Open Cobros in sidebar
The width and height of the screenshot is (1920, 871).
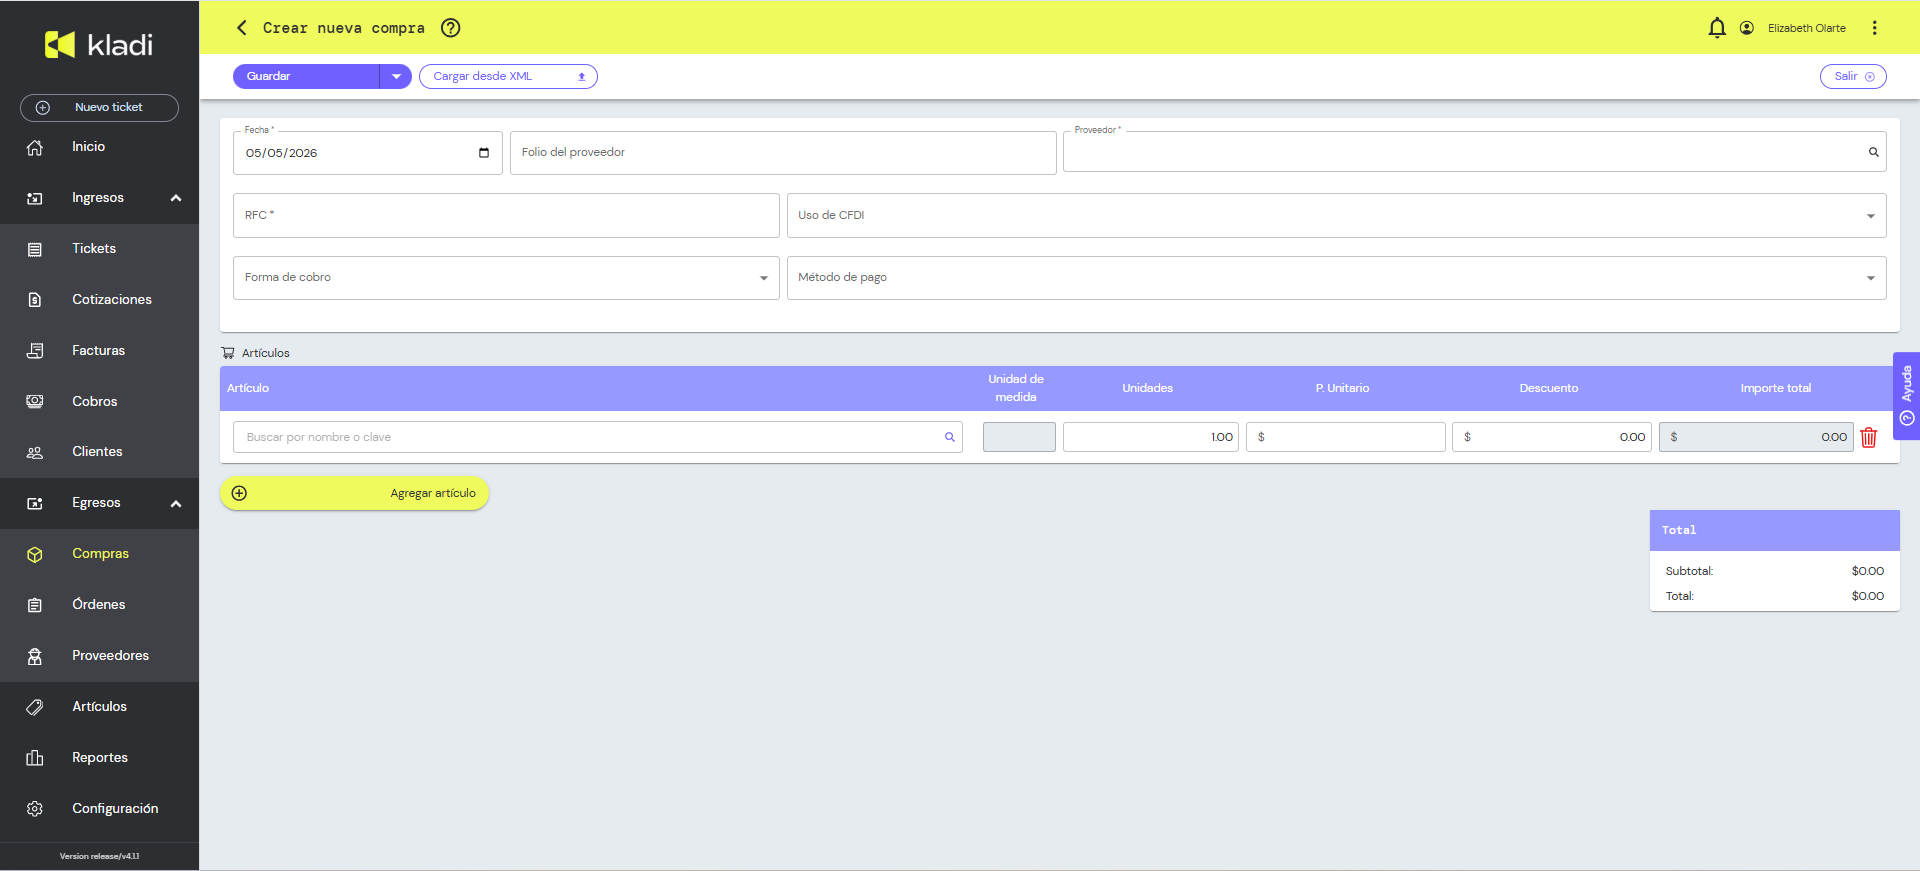click(95, 402)
